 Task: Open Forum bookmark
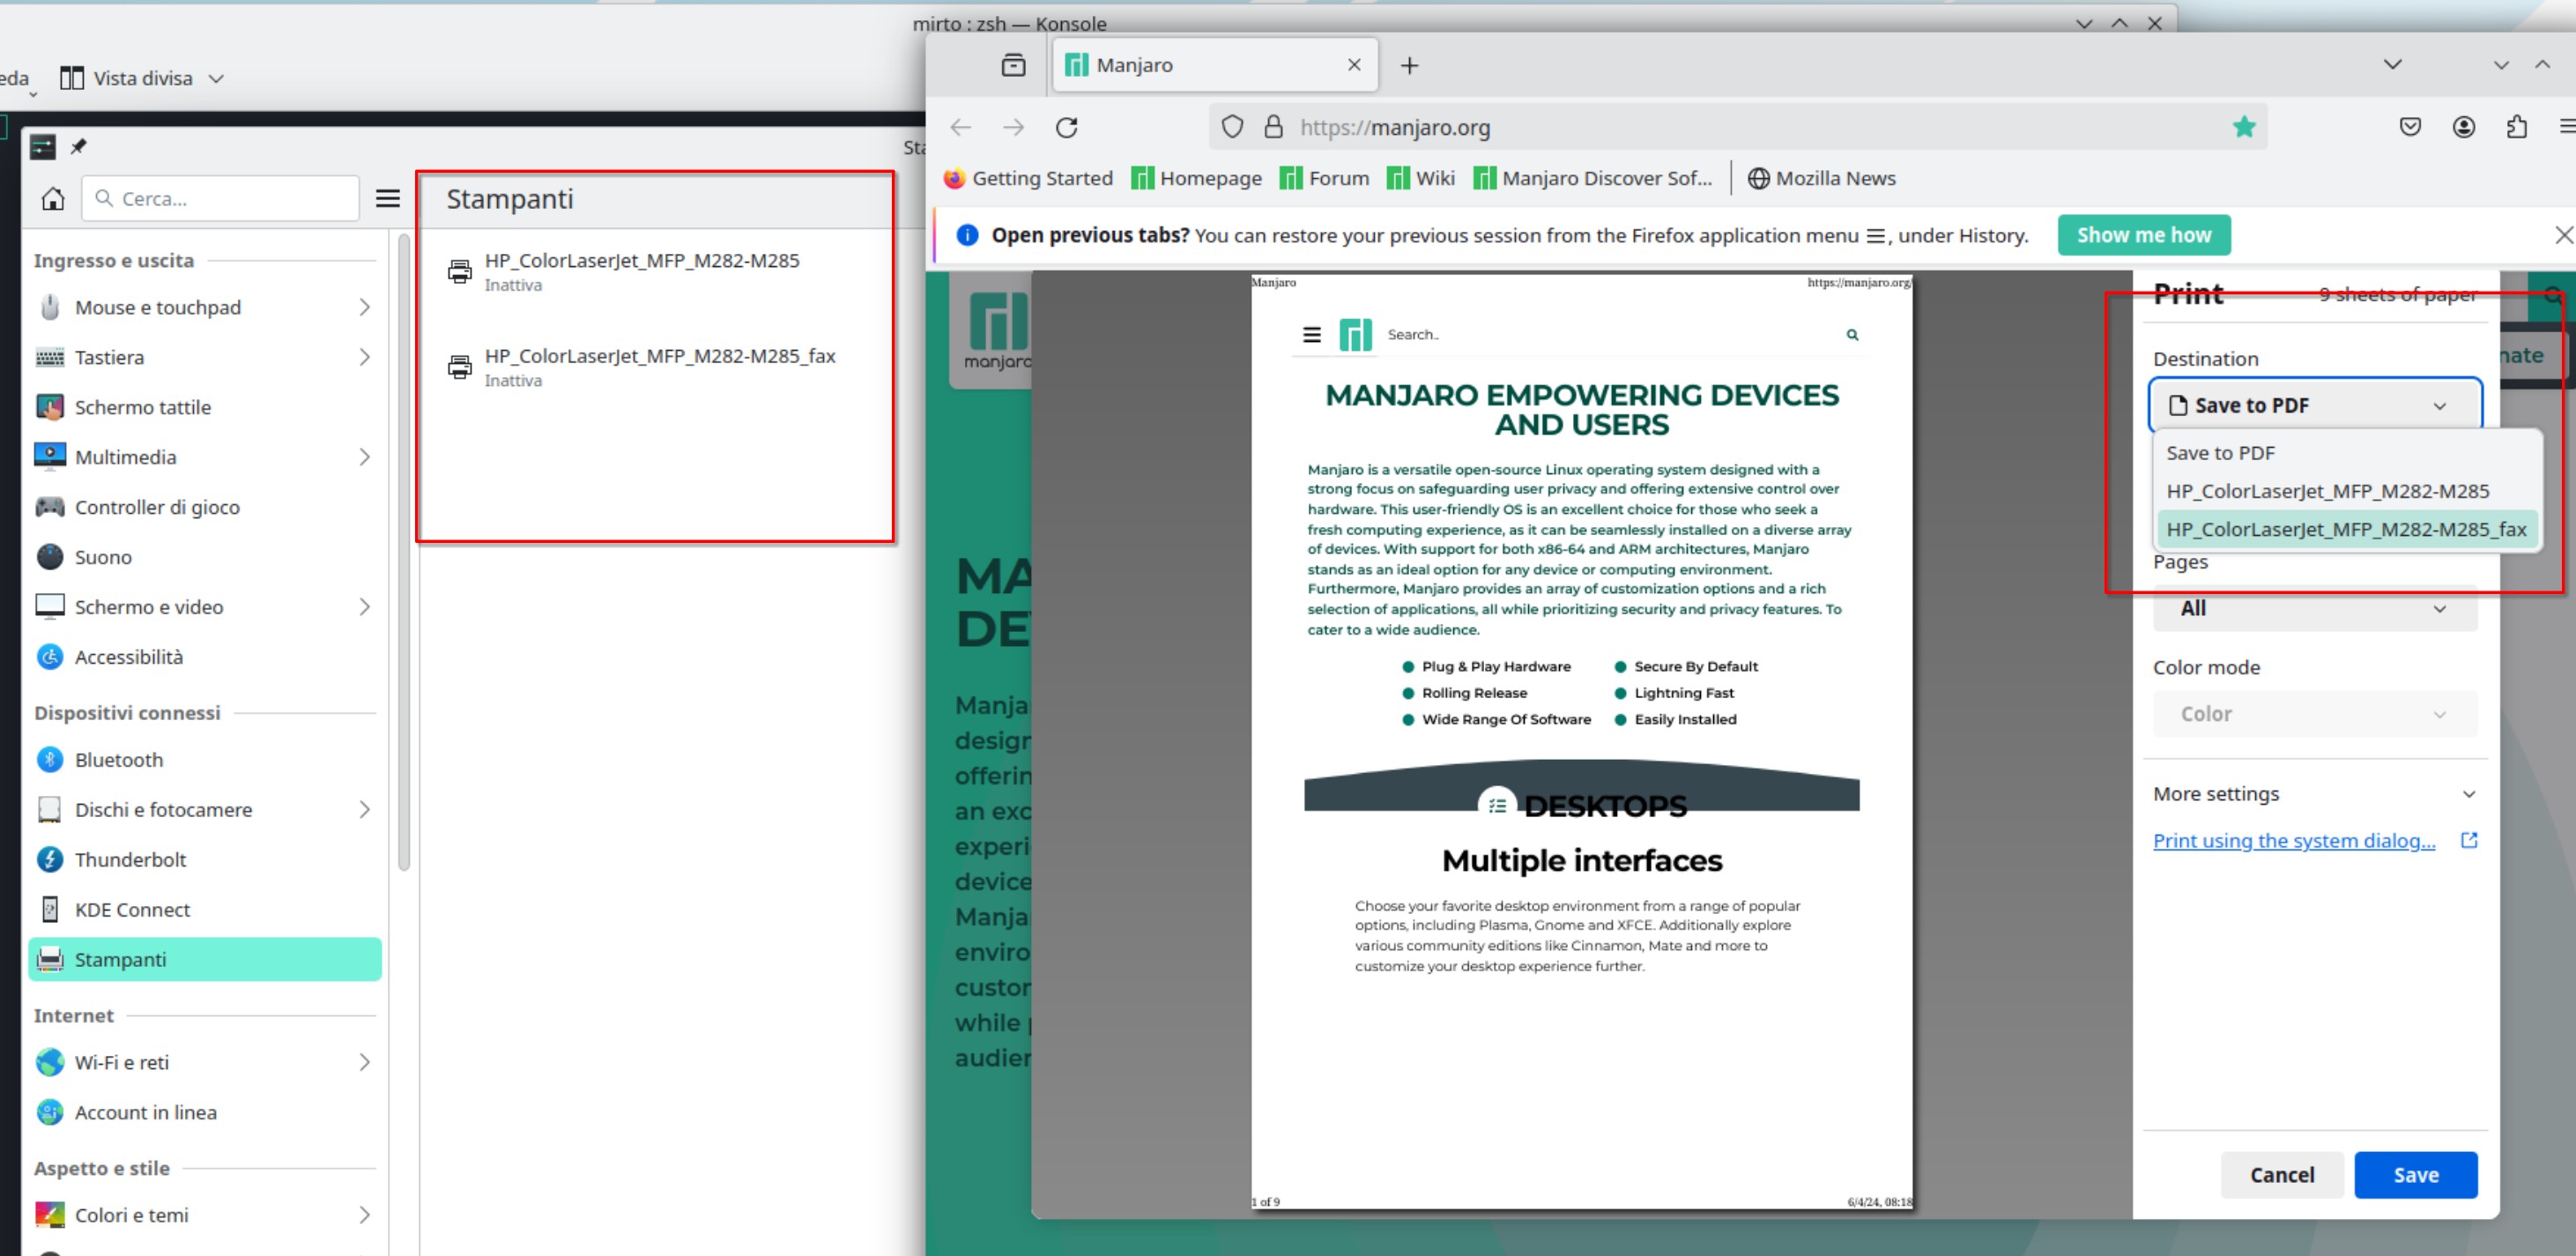[x=1324, y=178]
